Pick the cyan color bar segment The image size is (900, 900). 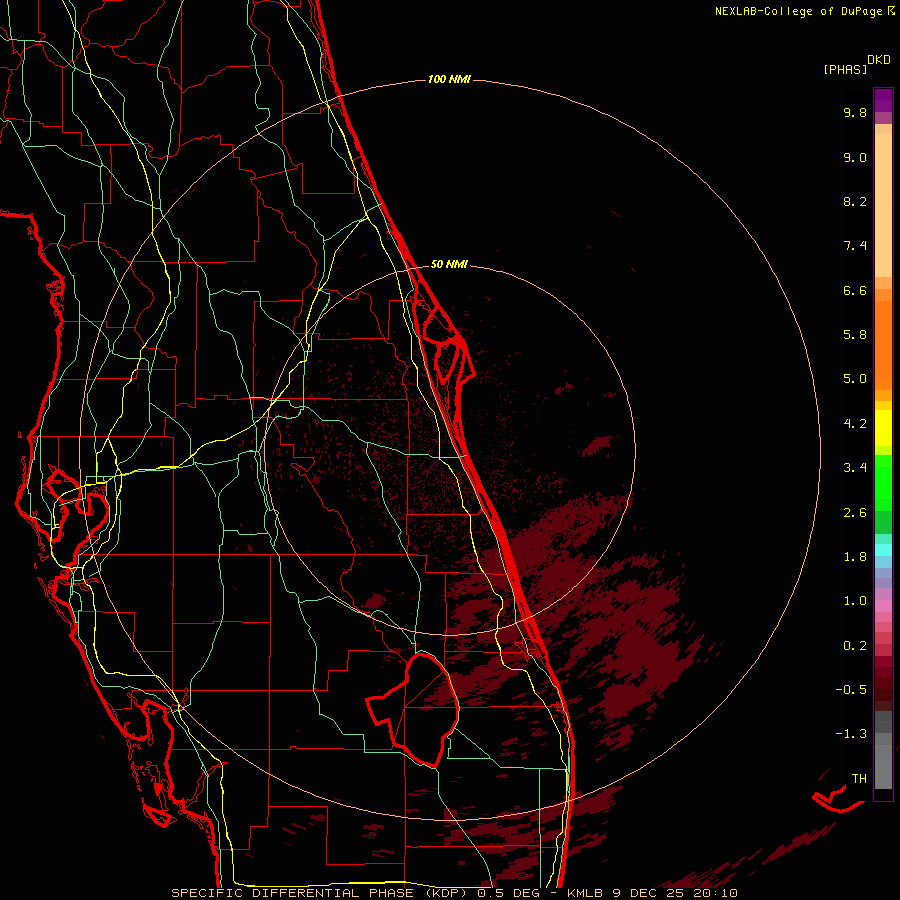pyautogui.click(x=883, y=550)
